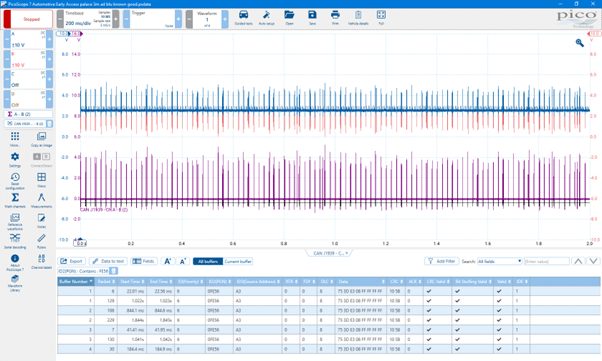Click the Open folder icon
Viewport: 602px width, 361px height.
click(289, 18)
